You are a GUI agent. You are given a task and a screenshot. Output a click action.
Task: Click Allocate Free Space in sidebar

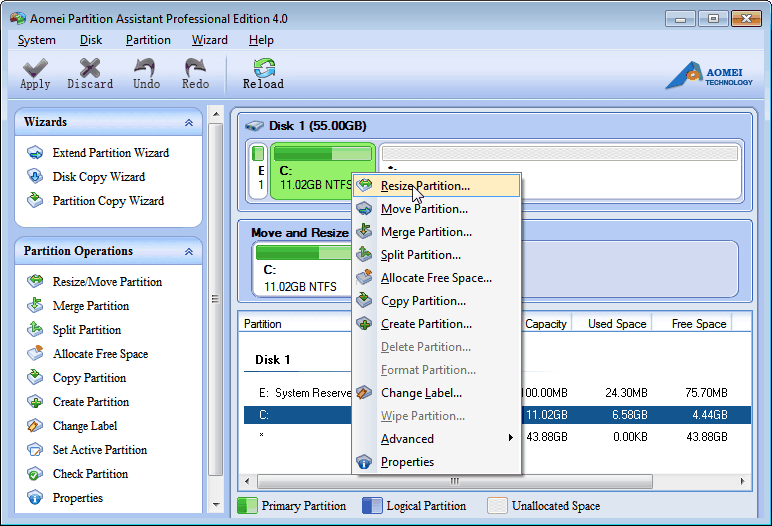coord(100,354)
